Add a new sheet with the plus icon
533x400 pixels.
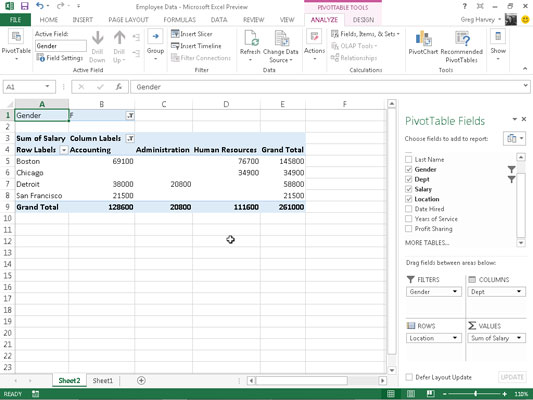coord(141,380)
